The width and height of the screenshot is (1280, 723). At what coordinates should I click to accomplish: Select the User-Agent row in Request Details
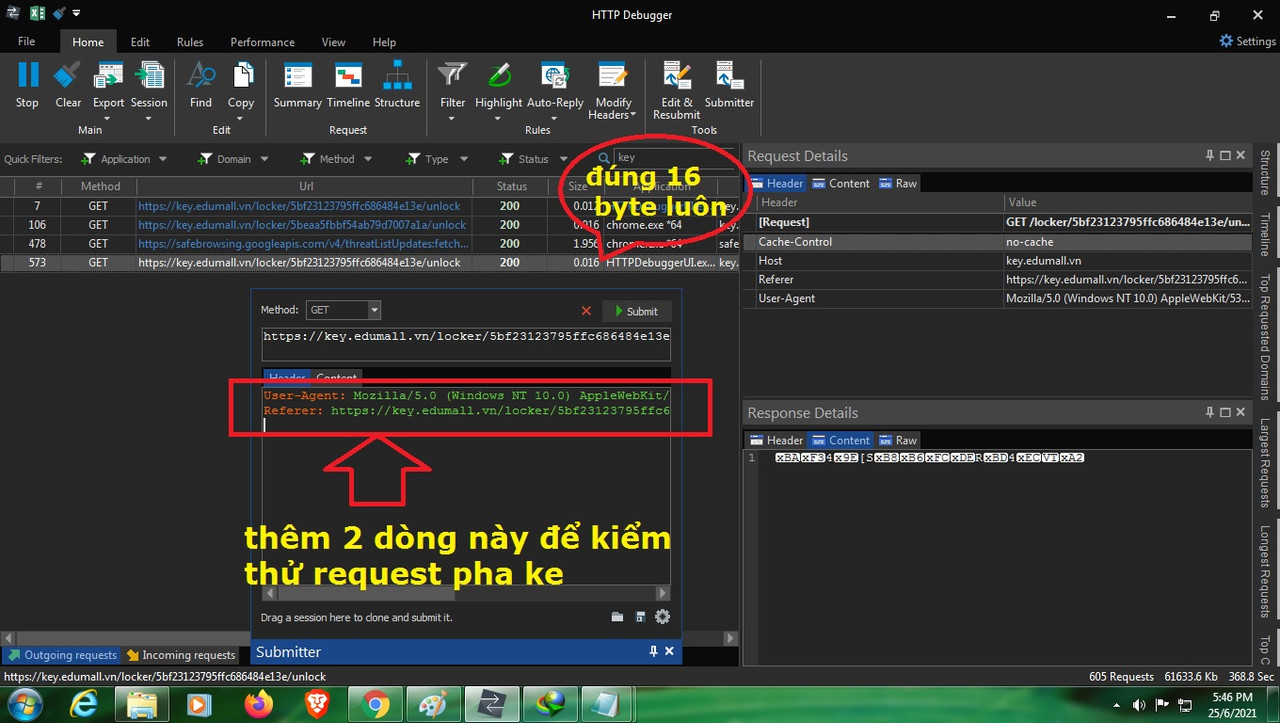click(999, 298)
